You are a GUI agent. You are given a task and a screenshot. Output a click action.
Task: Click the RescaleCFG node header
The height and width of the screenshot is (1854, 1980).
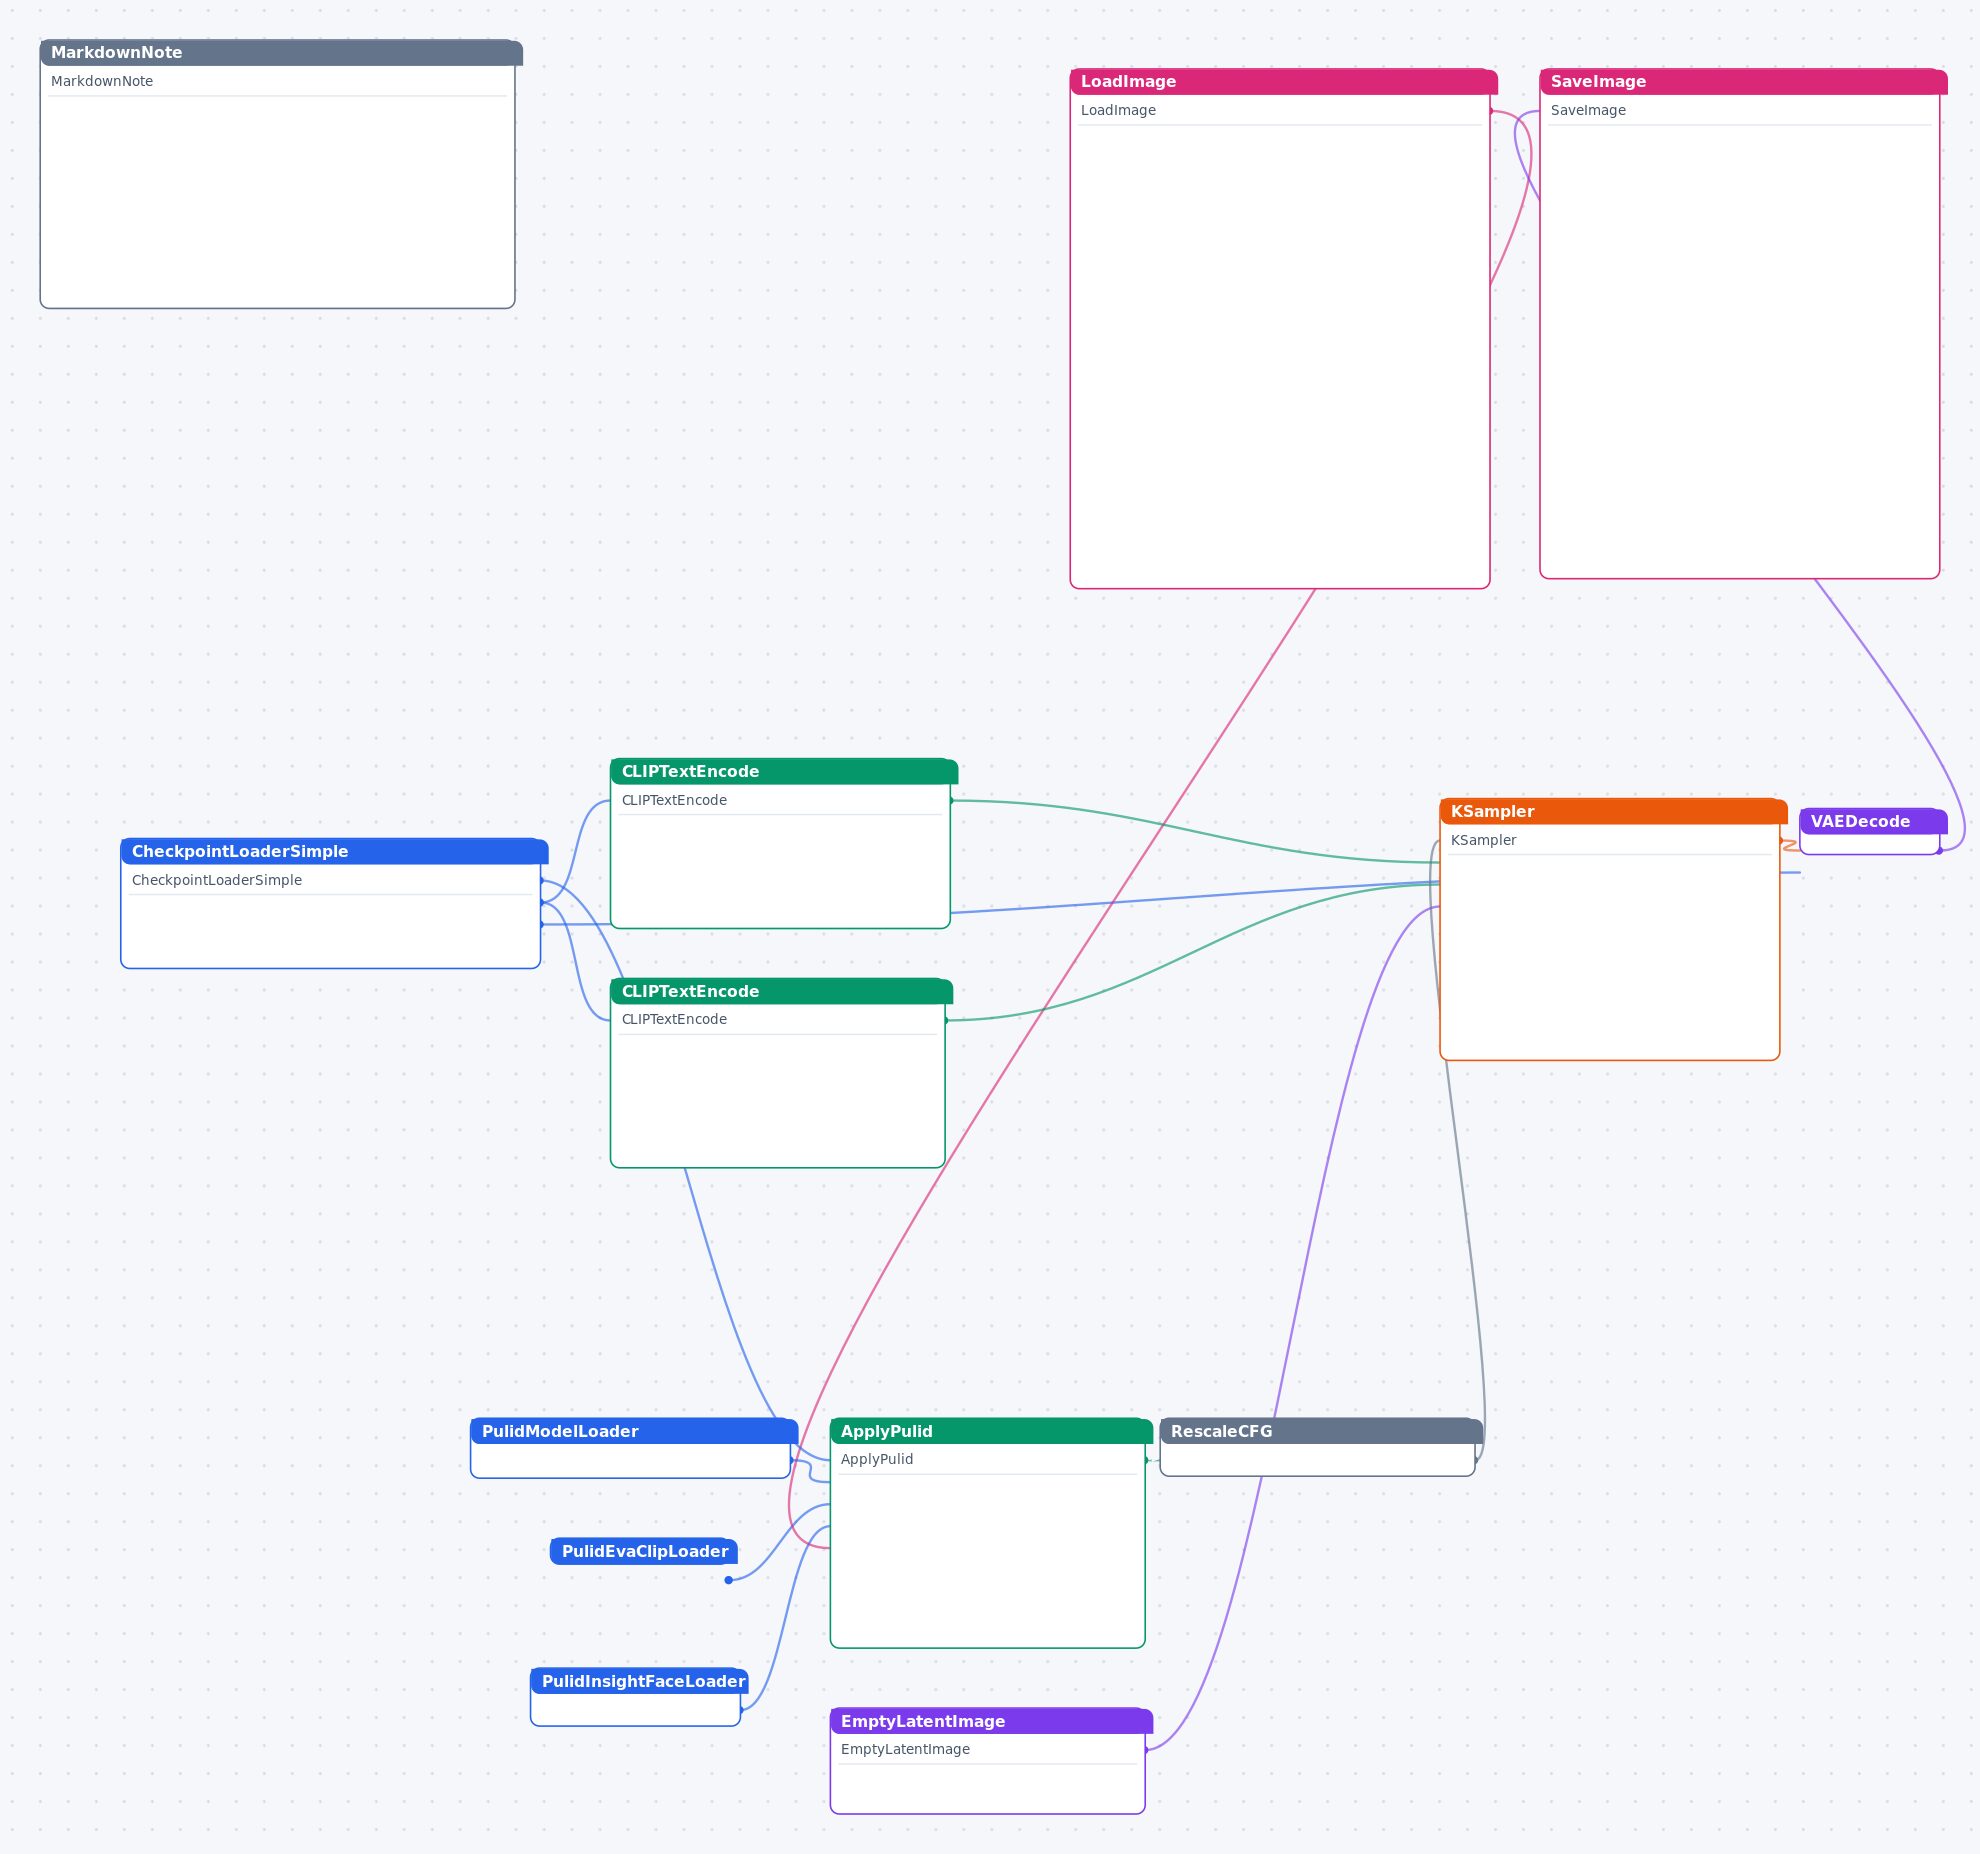(x=1321, y=1432)
